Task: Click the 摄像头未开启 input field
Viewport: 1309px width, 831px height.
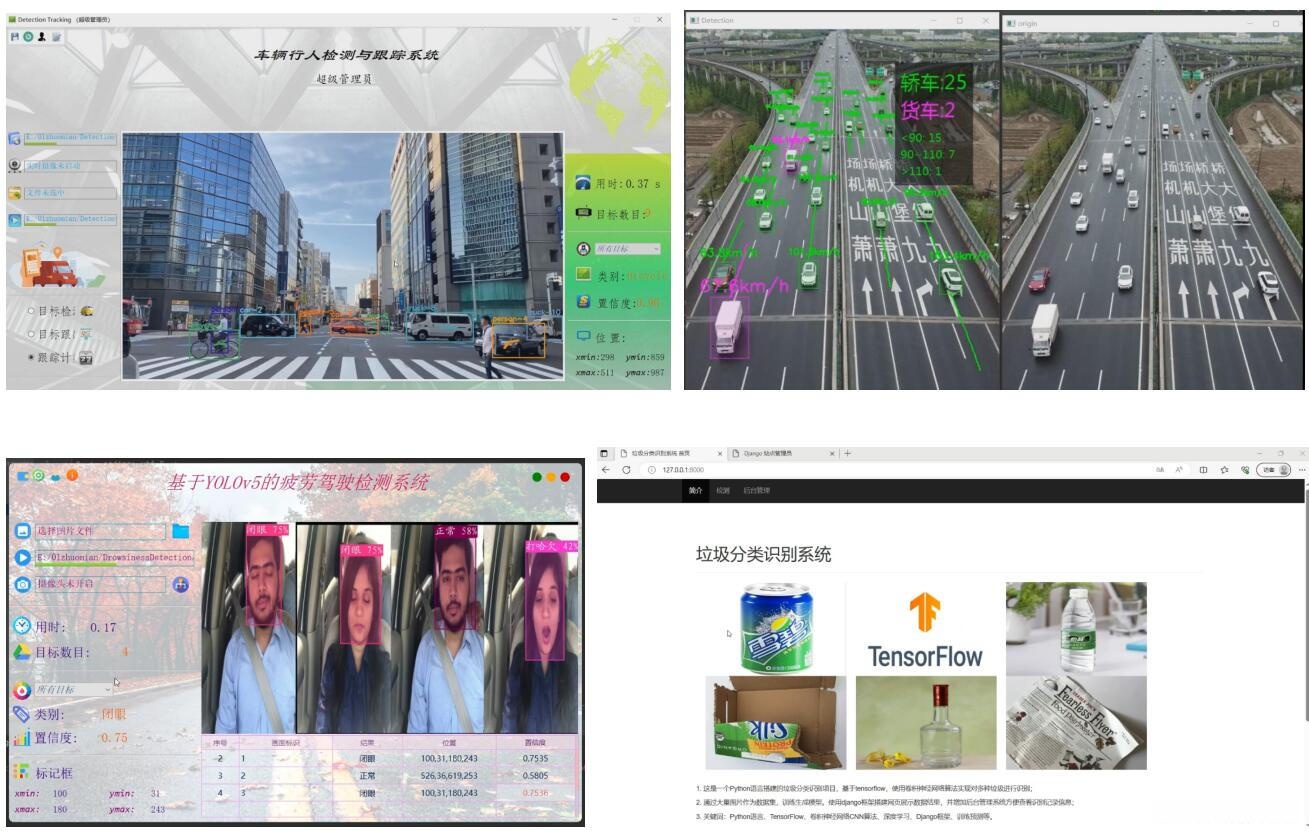Action: click(100, 584)
